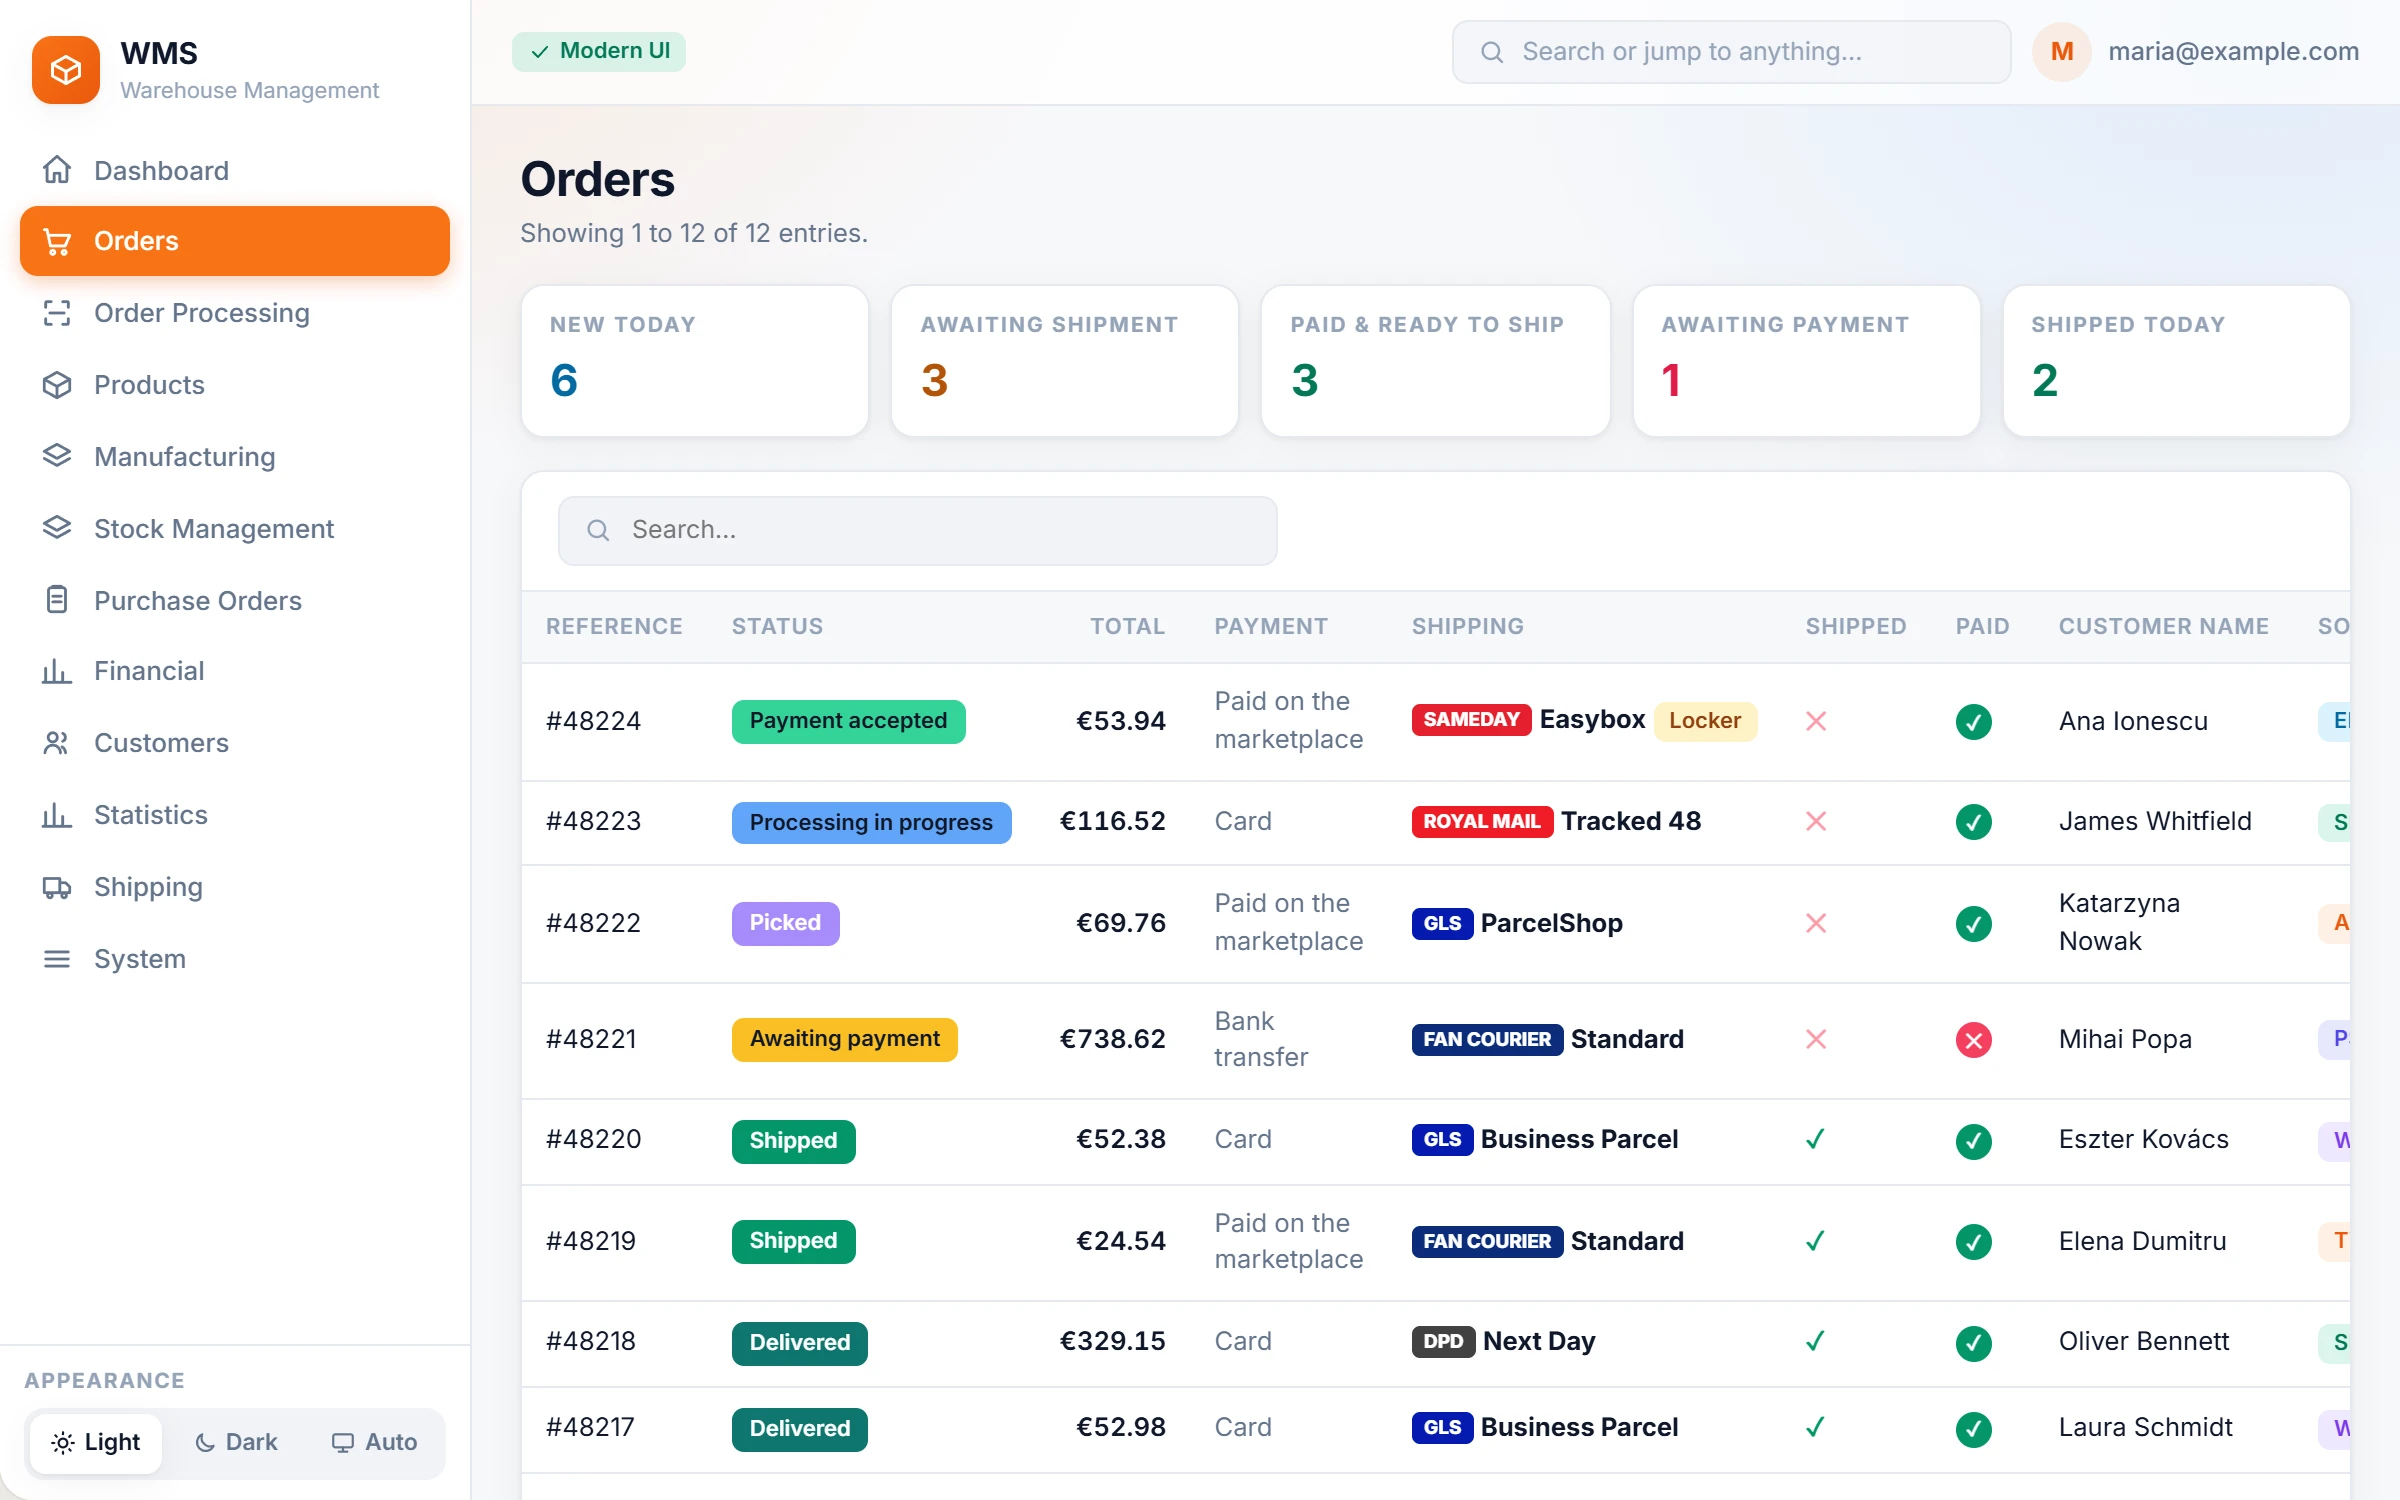
Task: Sort table by TOTAL column header
Action: click(x=1127, y=626)
